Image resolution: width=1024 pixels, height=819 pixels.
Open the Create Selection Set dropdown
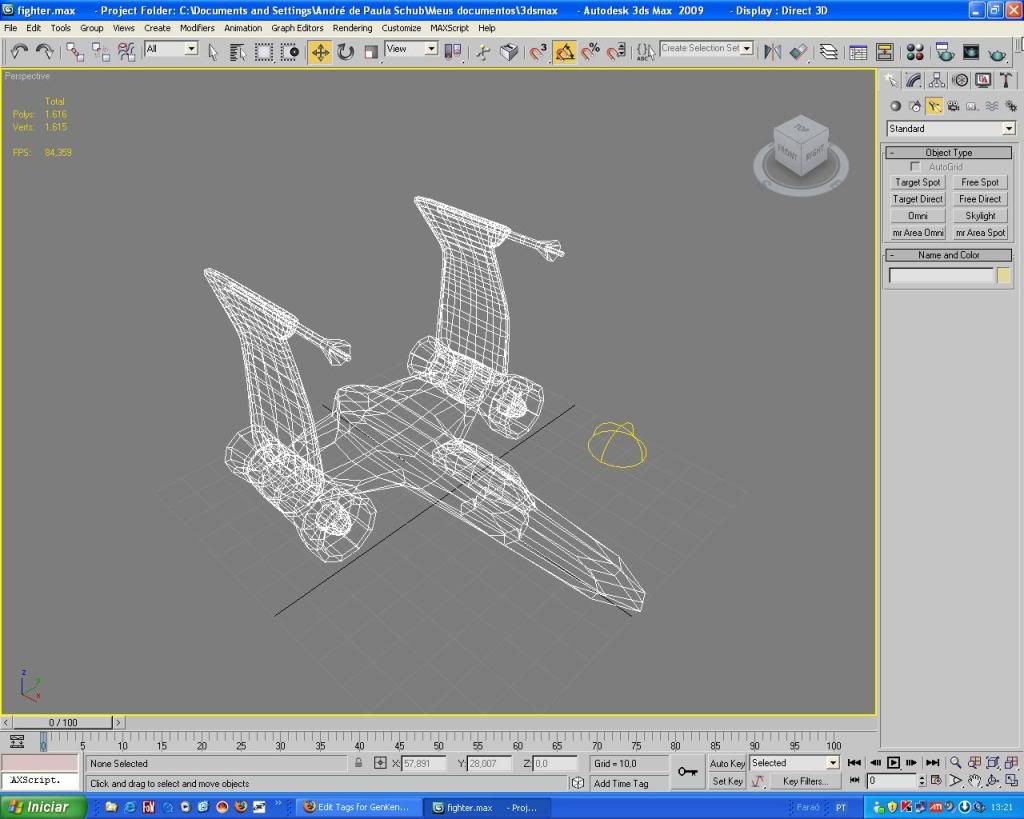pos(706,48)
